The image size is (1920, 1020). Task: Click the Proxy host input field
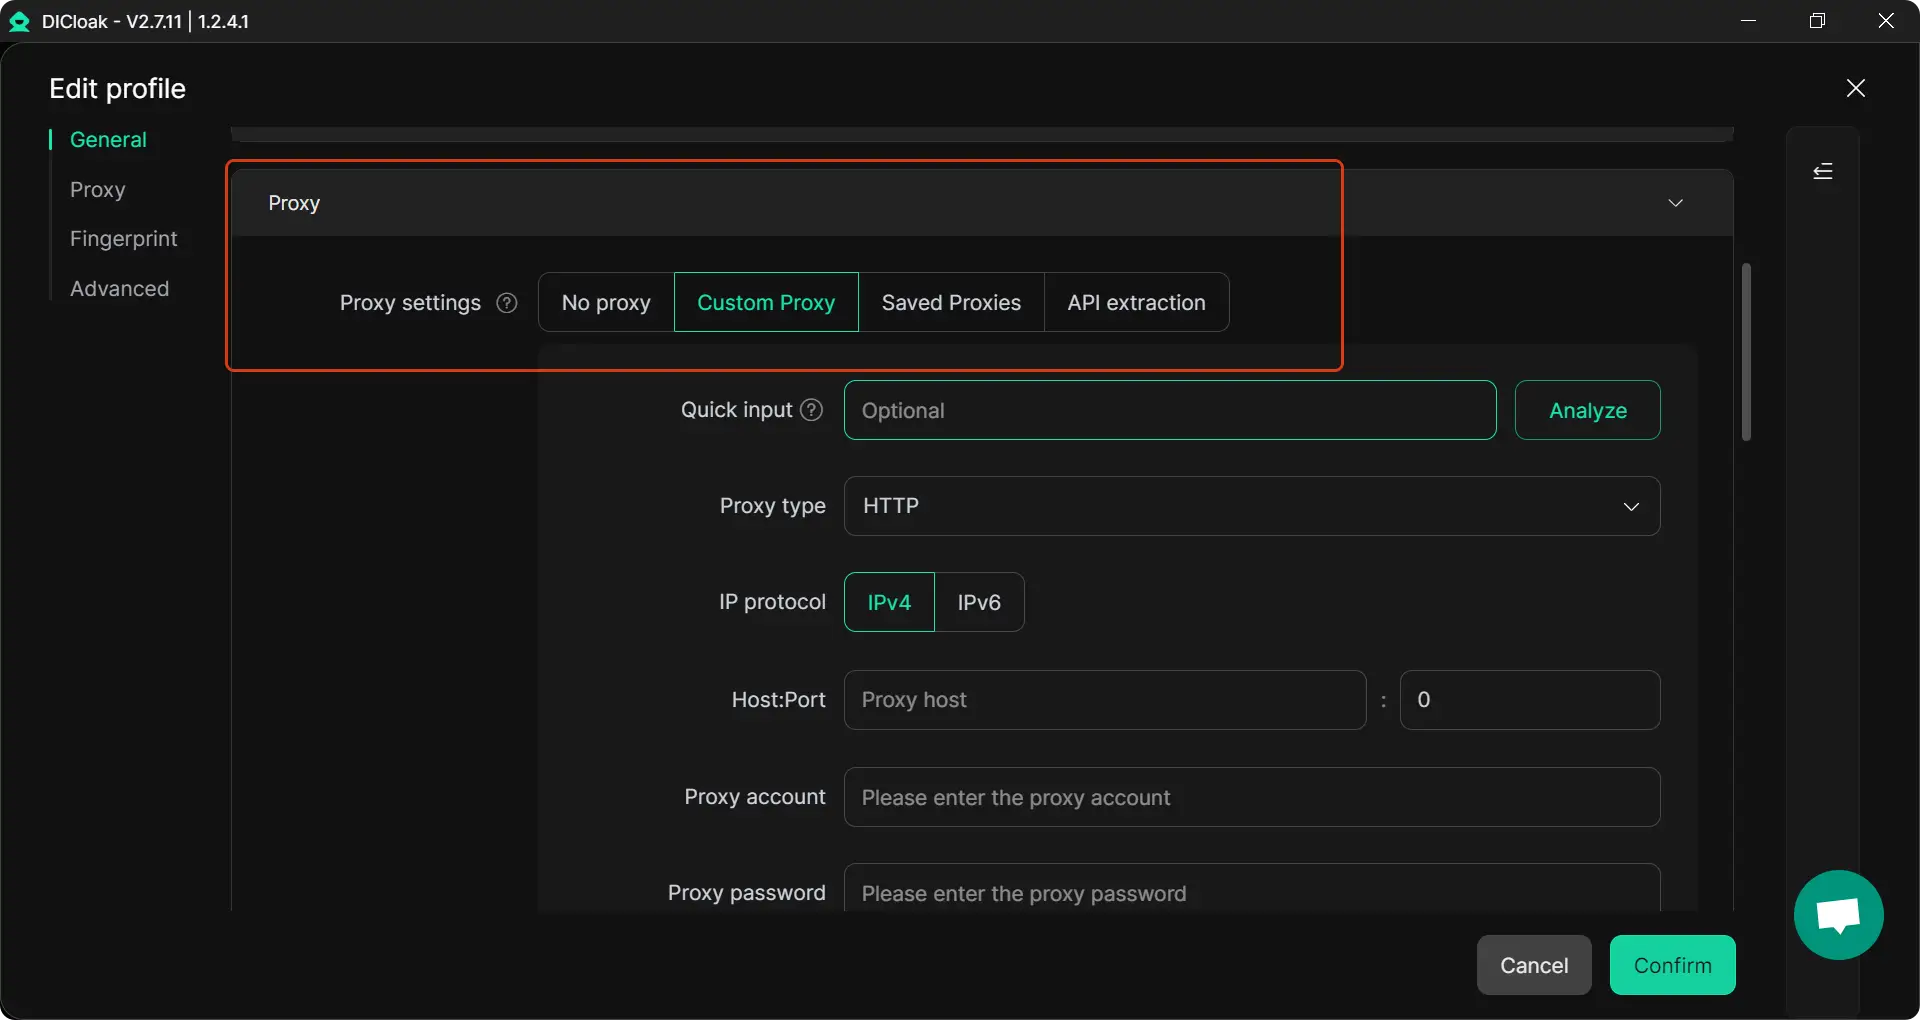point(1104,700)
